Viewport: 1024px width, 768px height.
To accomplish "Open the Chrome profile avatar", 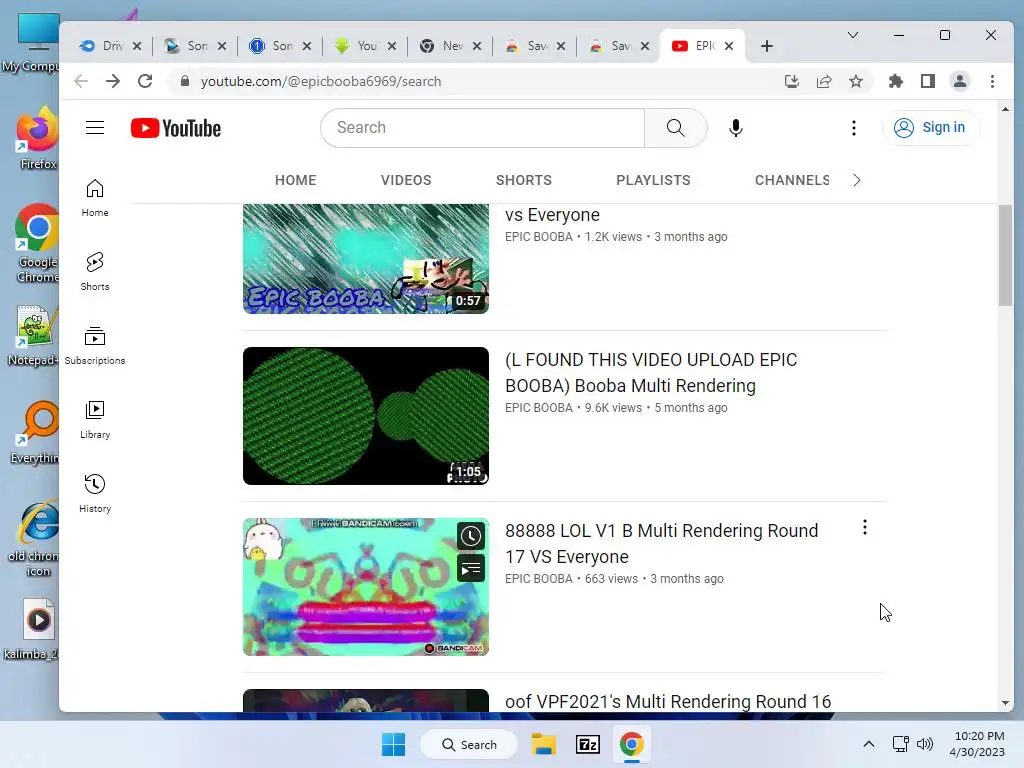I will [x=960, y=81].
